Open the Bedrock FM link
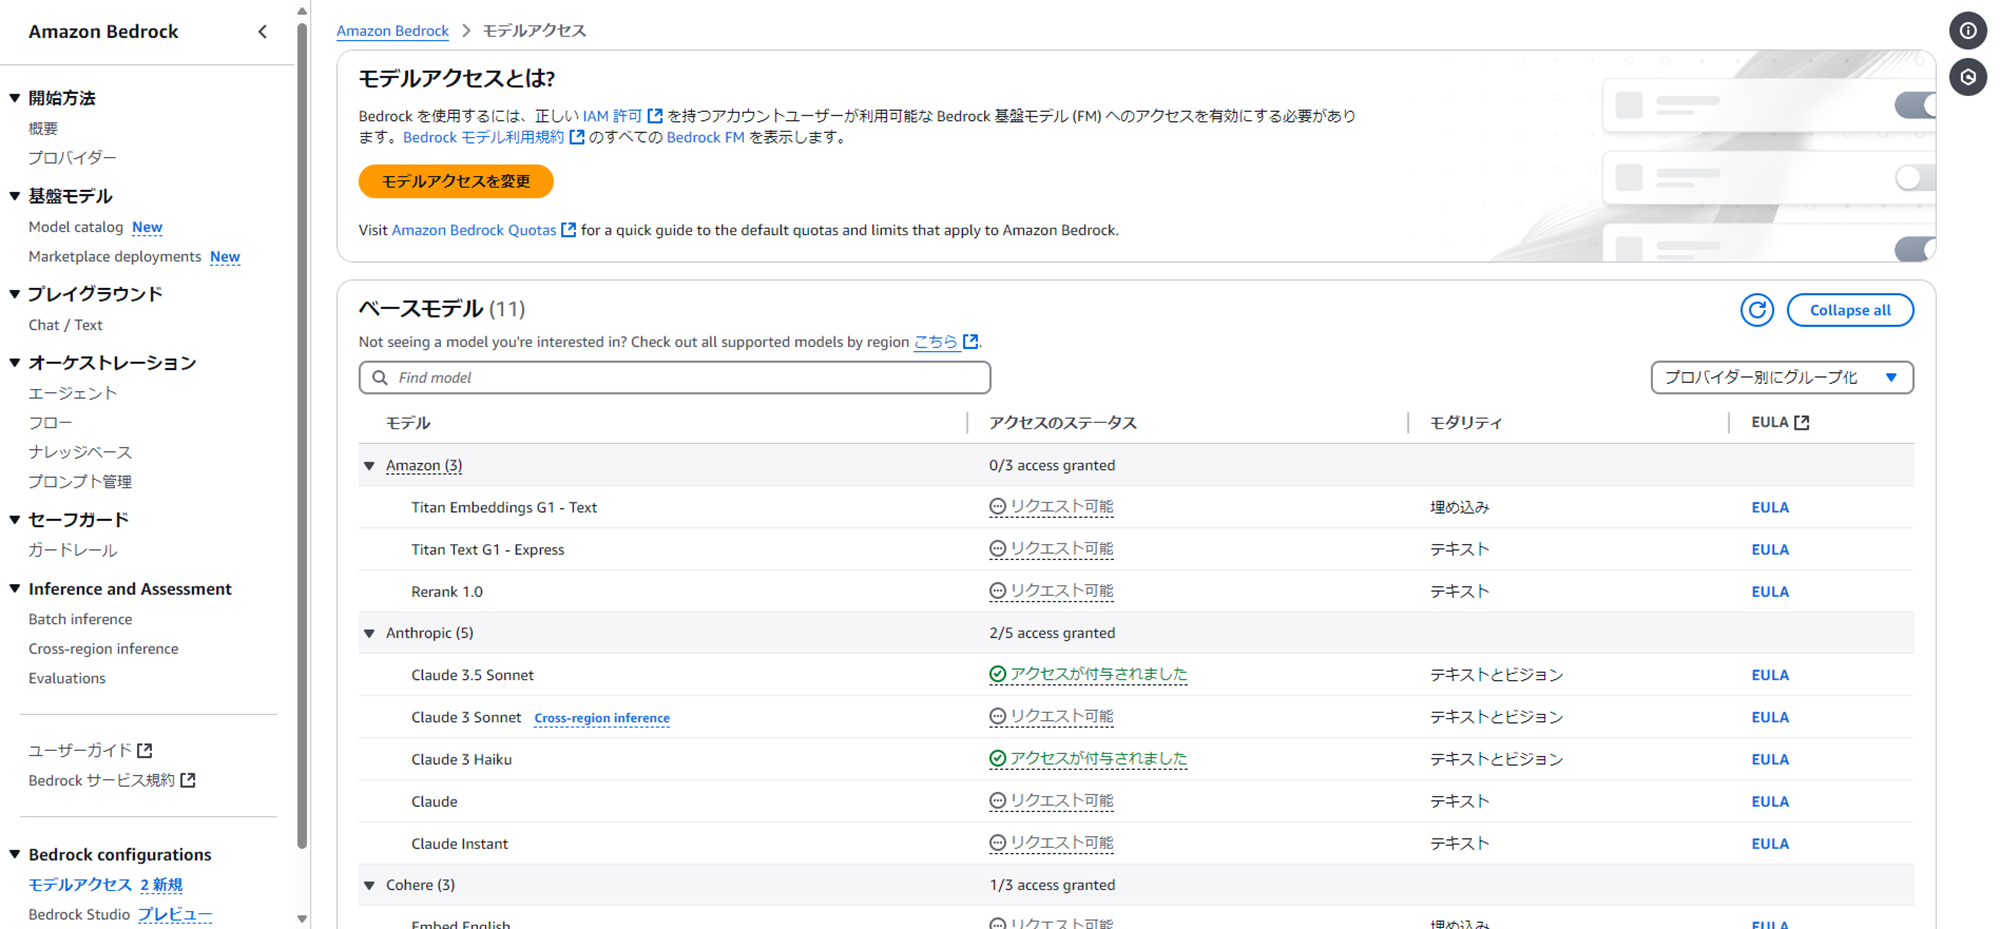The width and height of the screenshot is (2000, 929). click(x=705, y=137)
